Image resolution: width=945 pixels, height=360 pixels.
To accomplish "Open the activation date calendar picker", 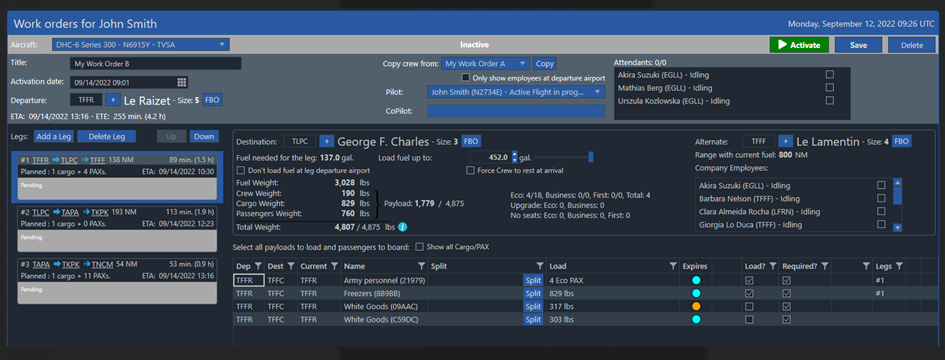I will pos(182,82).
